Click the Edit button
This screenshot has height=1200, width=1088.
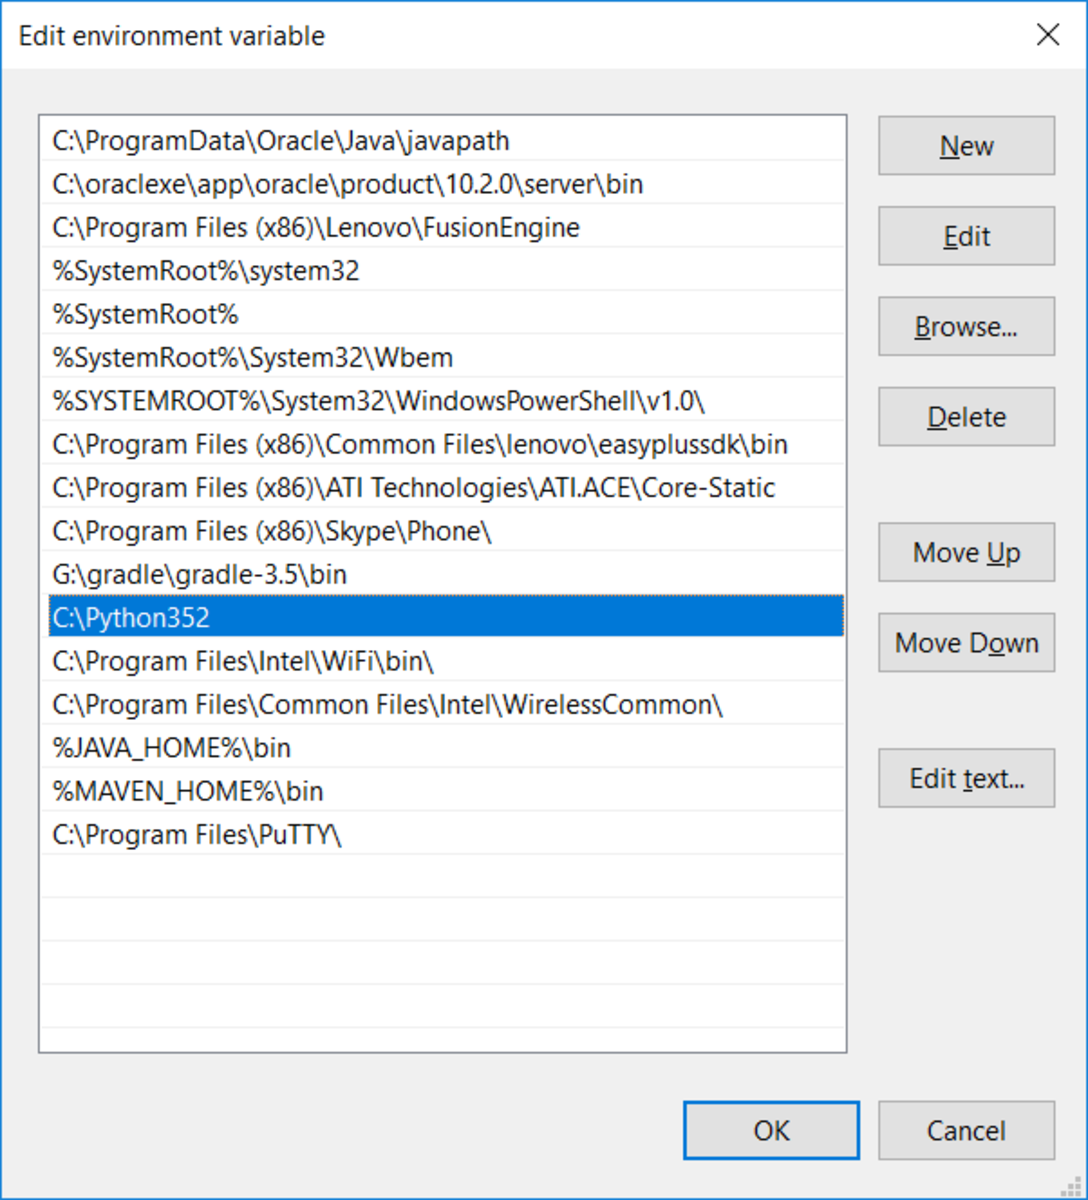(x=965, y=236)
